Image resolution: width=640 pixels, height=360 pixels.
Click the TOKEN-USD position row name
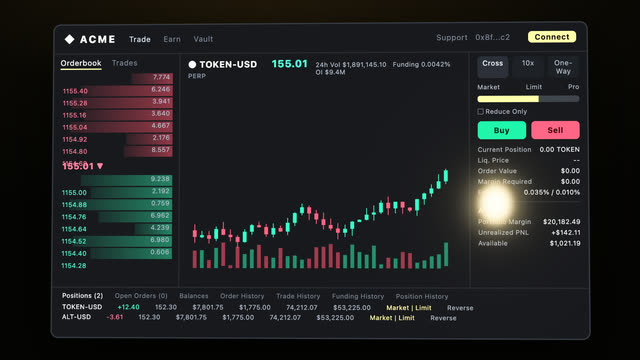tap(82, 307)
